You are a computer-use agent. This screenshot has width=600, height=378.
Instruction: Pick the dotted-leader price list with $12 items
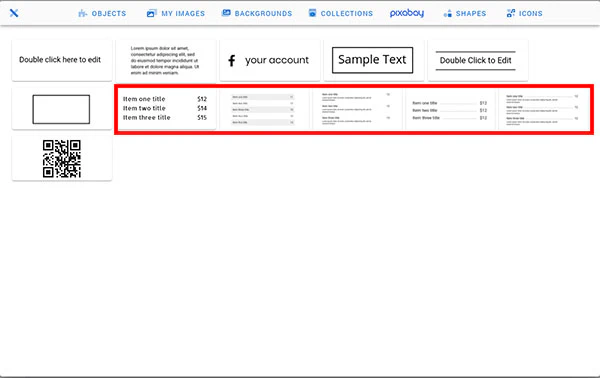coord(450,110)
